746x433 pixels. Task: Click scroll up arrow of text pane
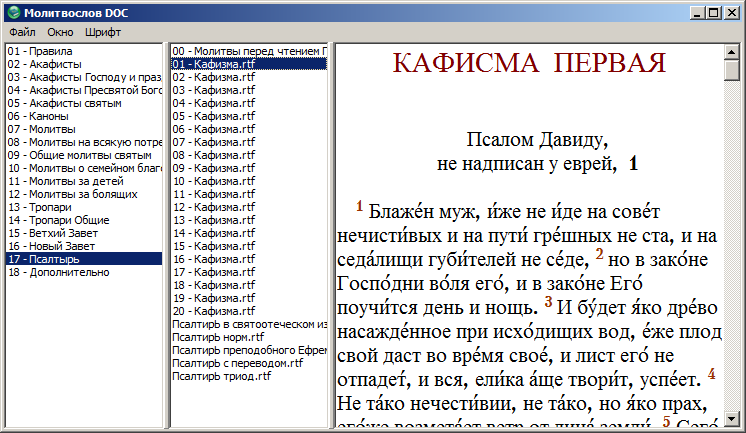(732, 52)
